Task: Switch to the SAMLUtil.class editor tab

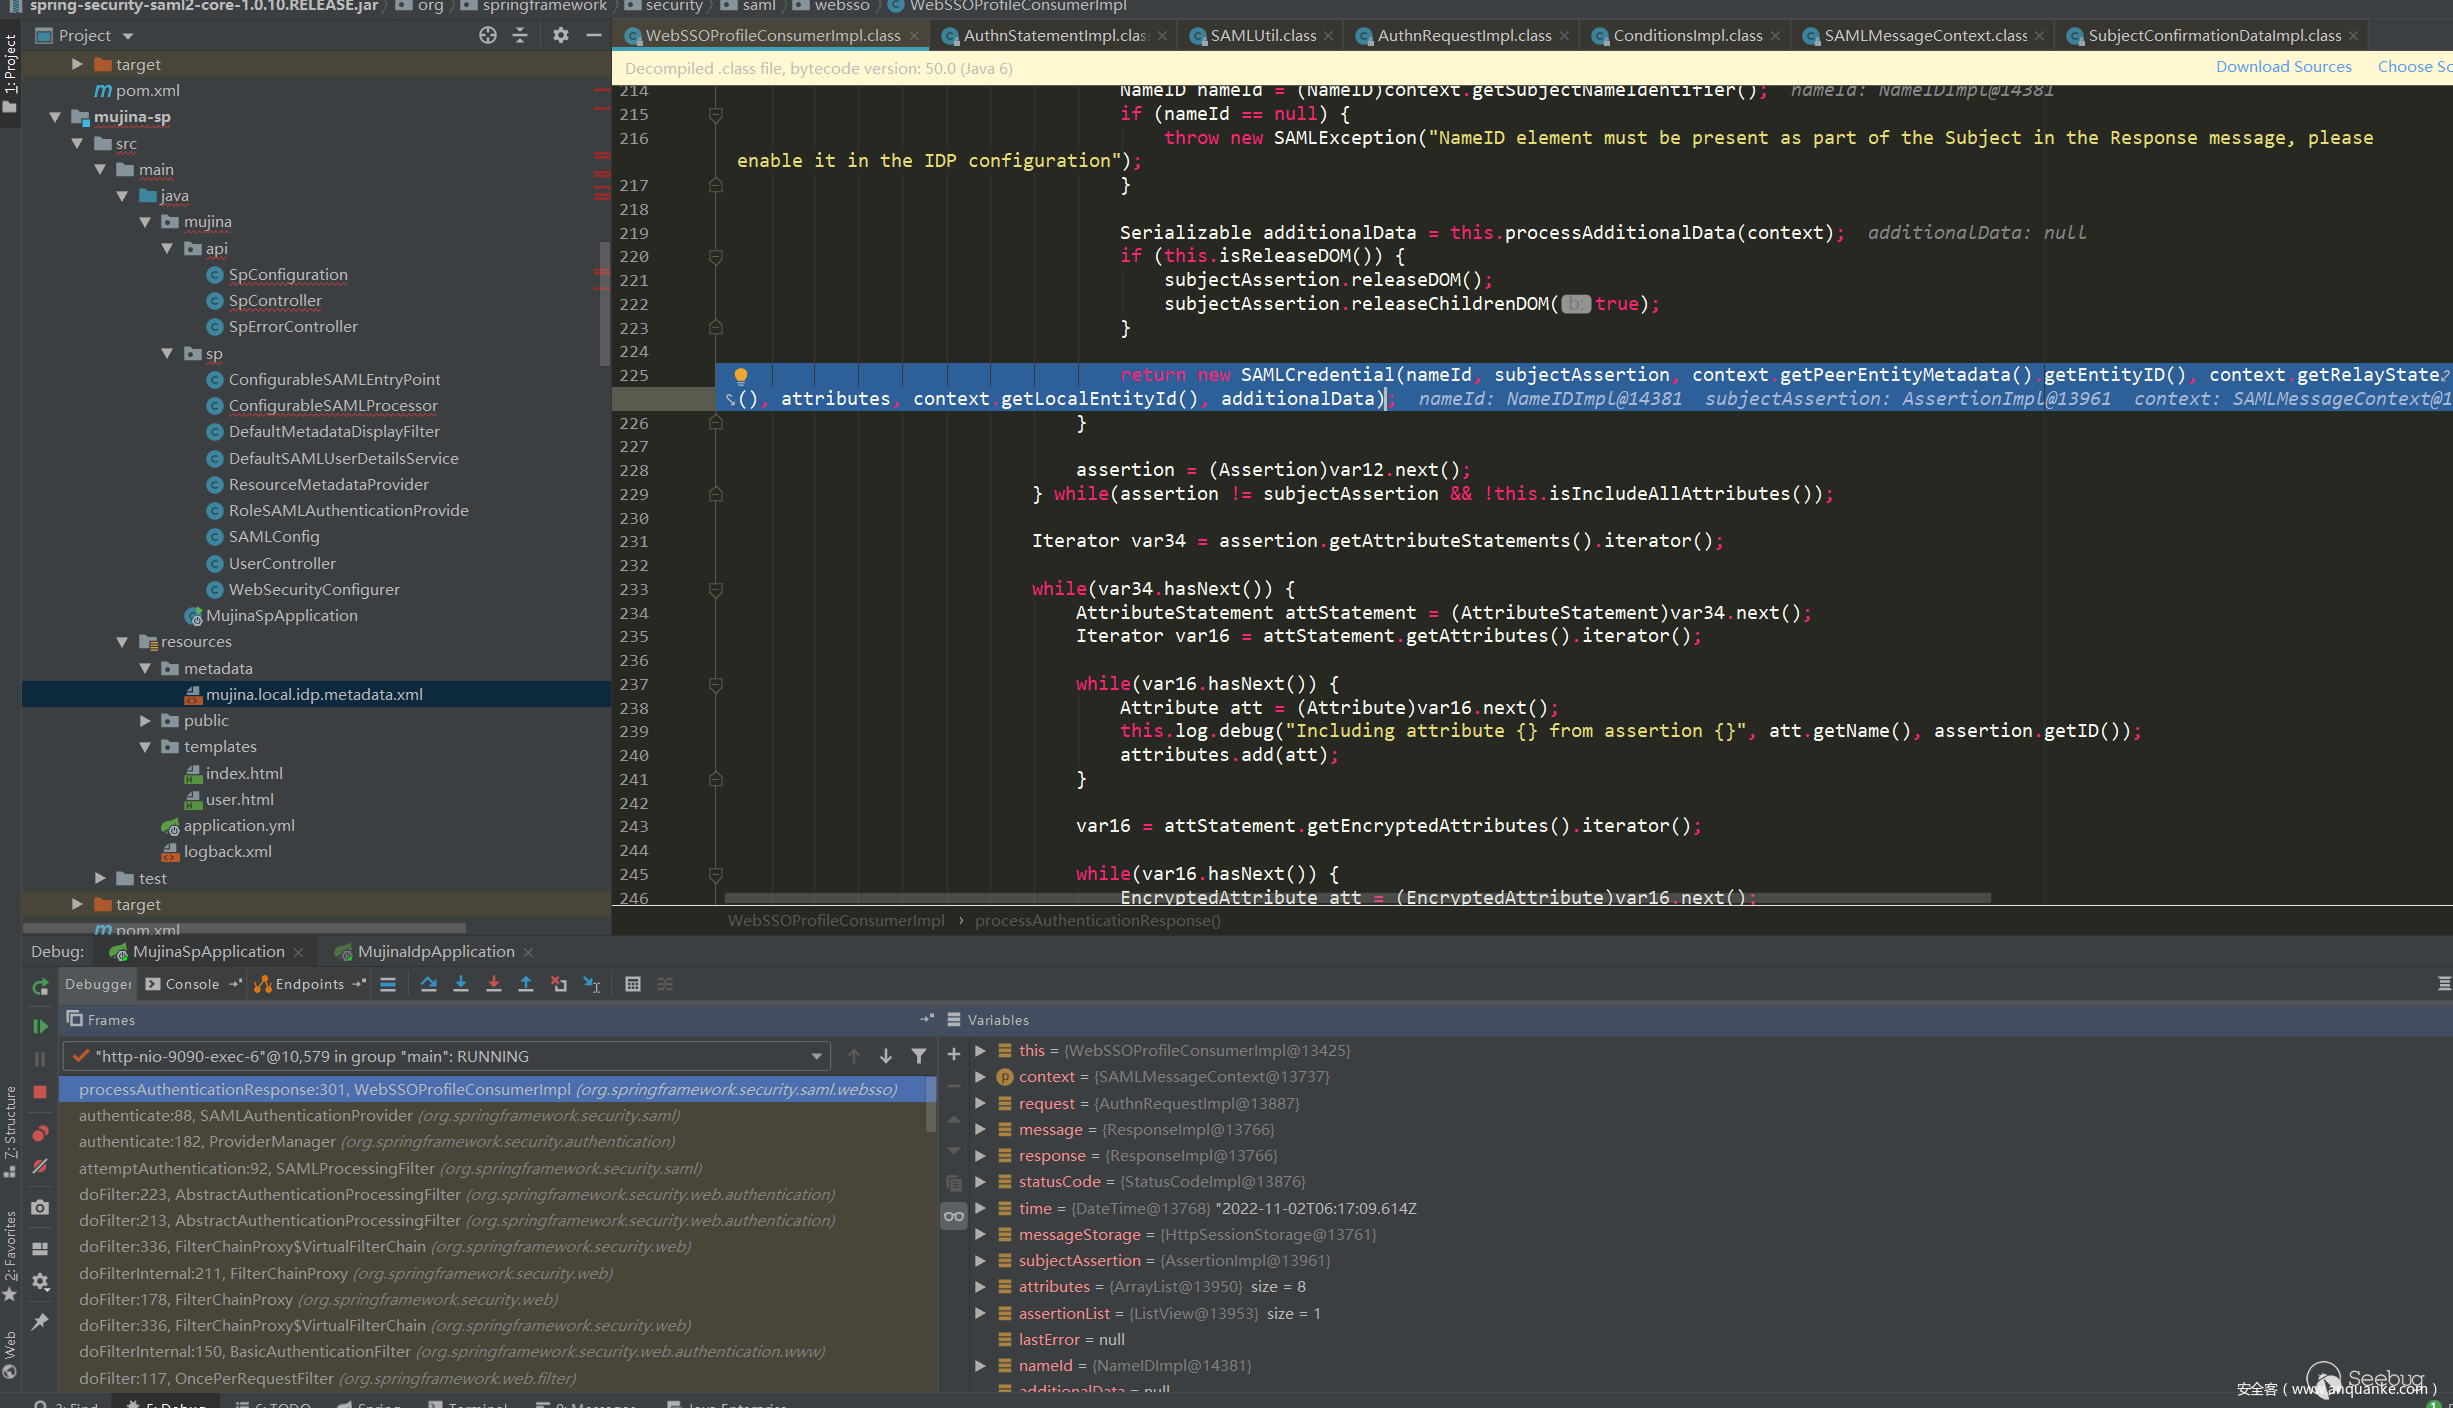Action: pos(1262,36)
